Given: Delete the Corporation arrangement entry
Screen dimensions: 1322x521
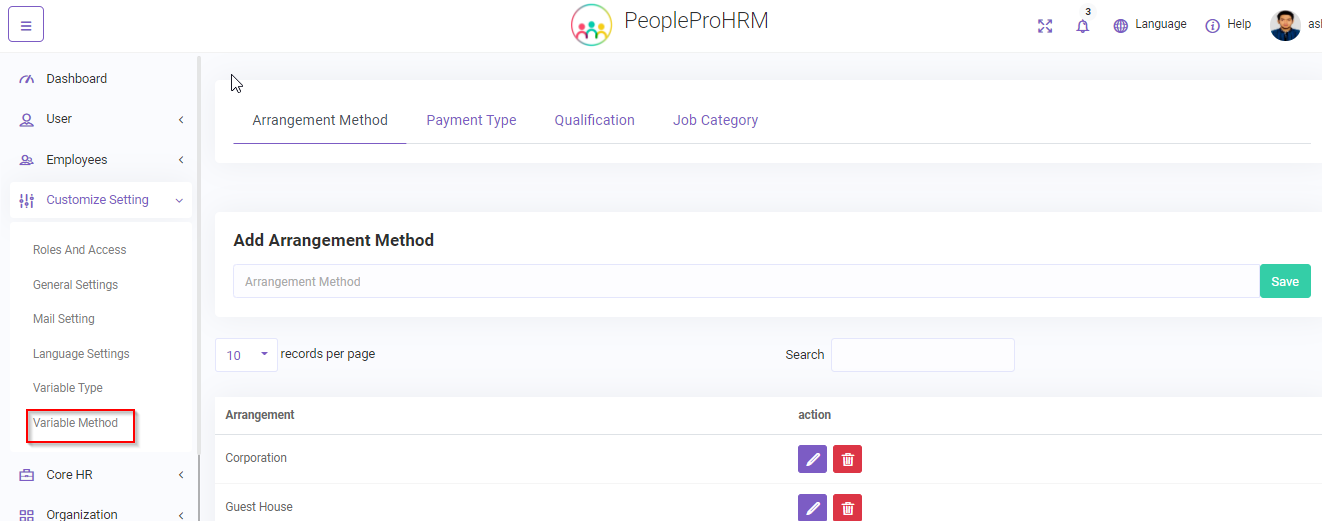Looking at the screenshot, I should click(847, 459).
